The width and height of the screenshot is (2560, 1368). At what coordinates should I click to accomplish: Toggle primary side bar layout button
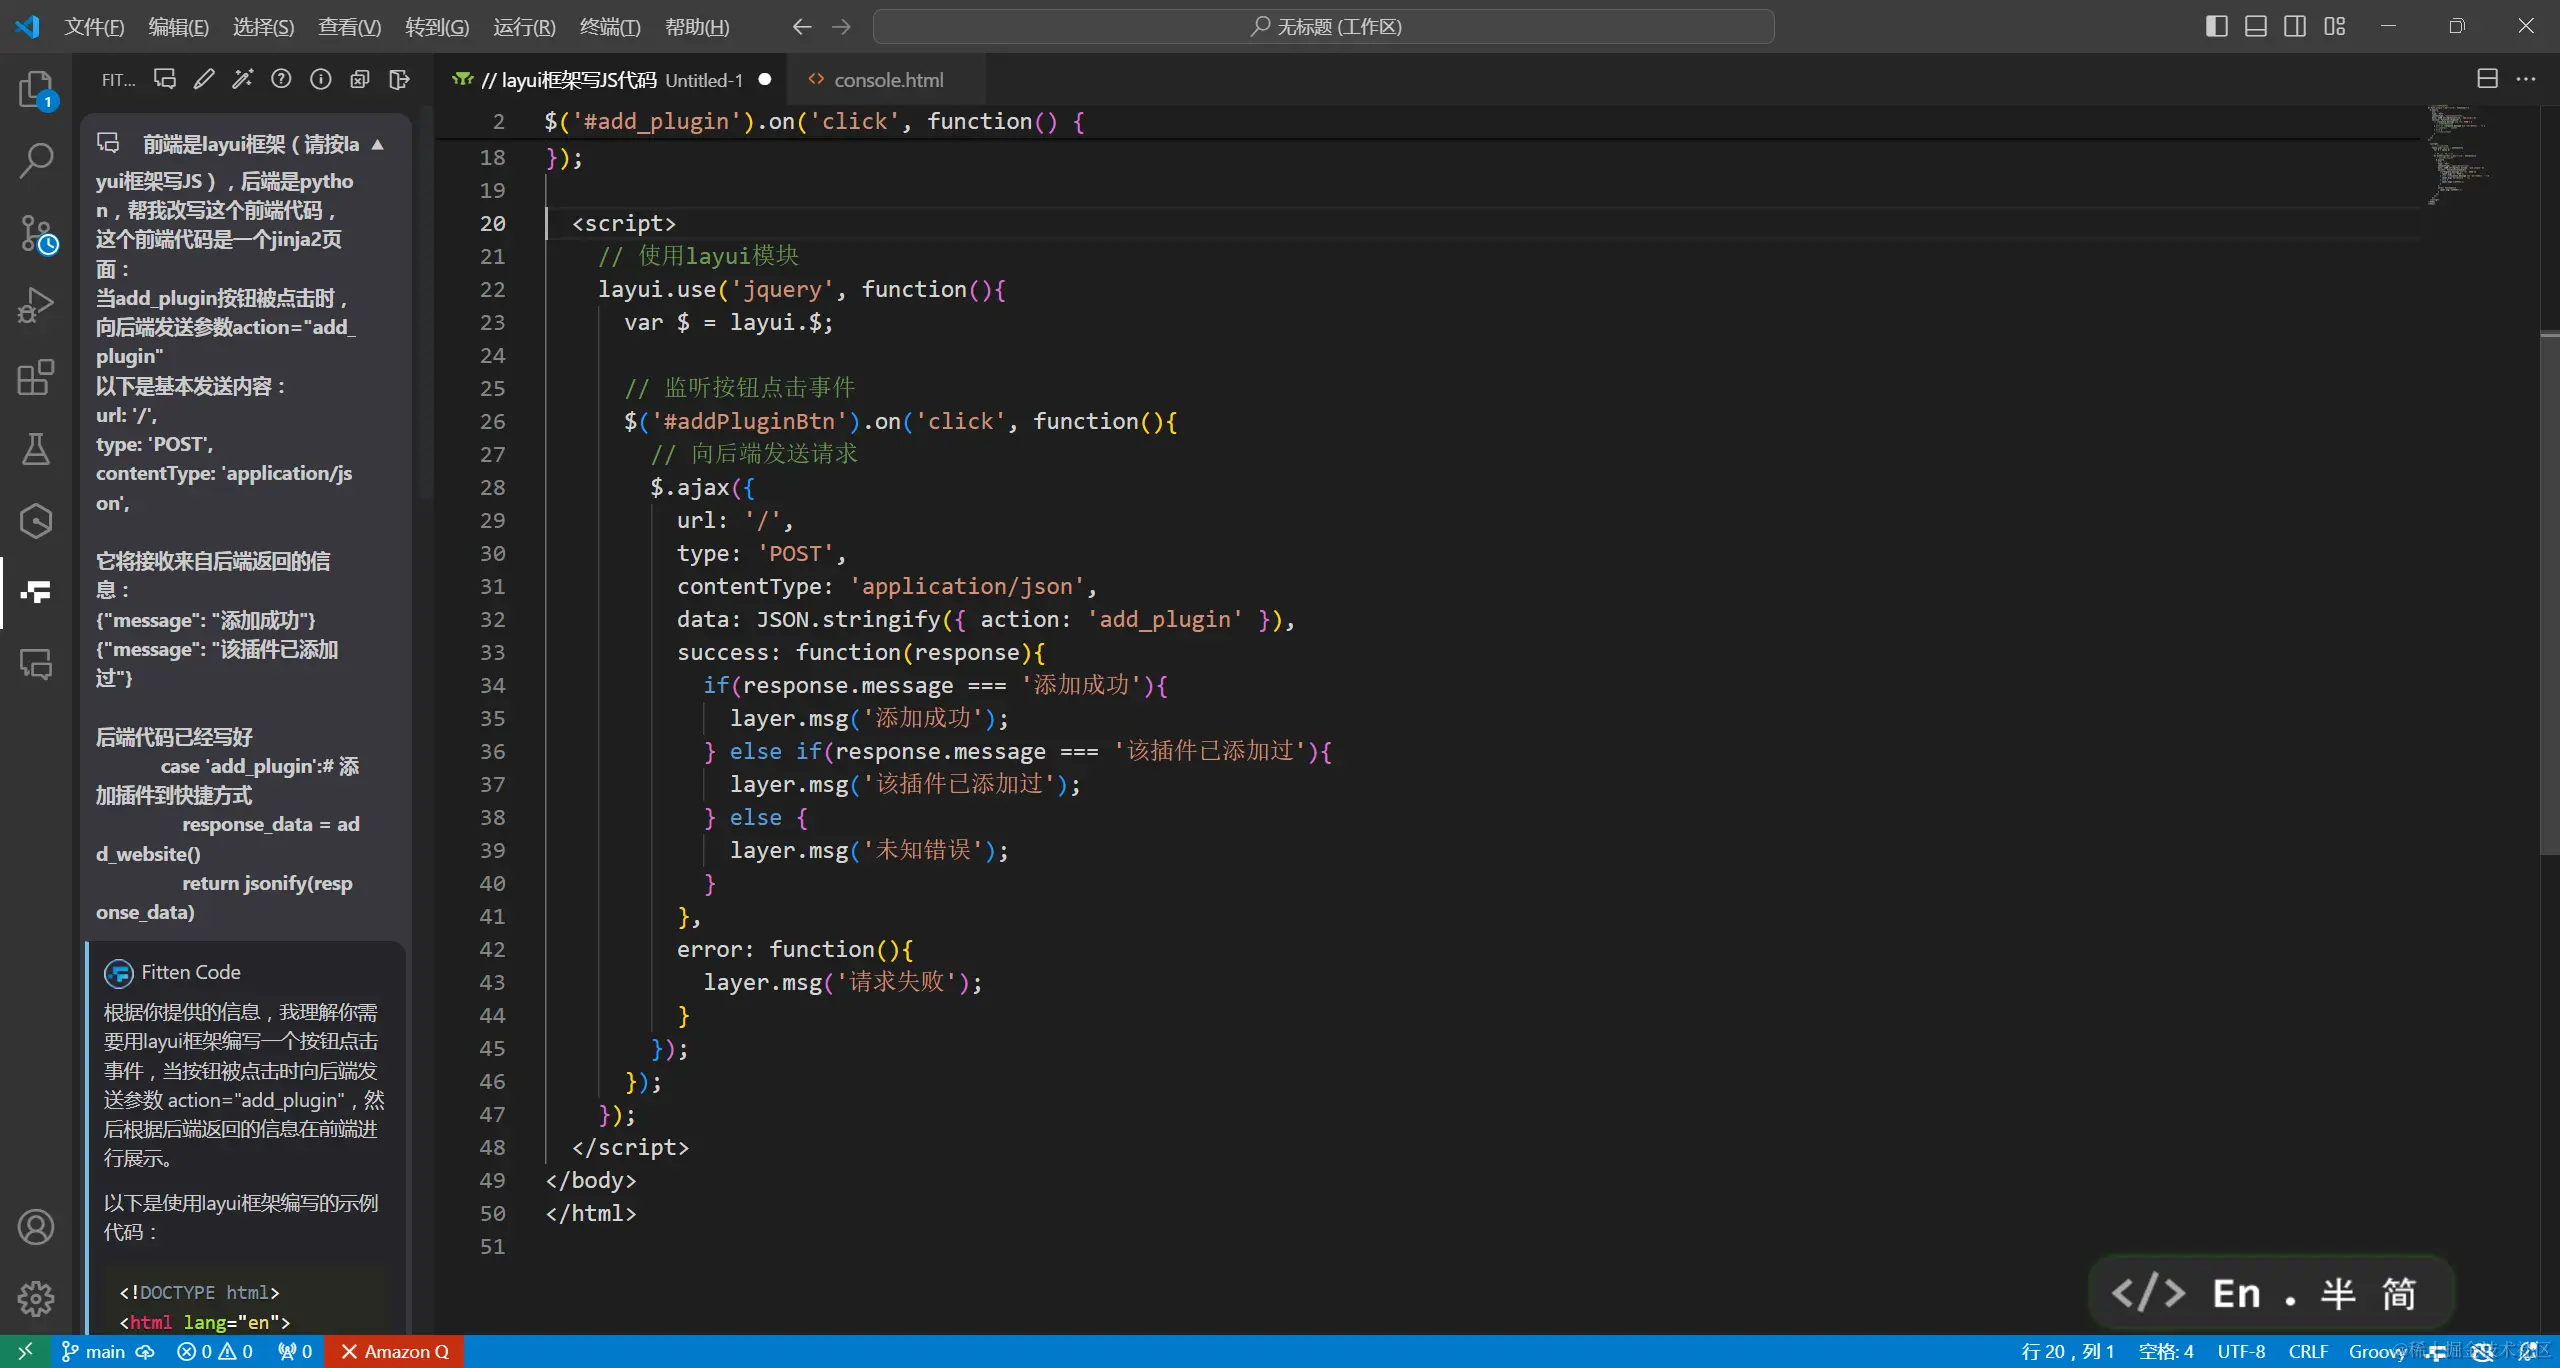2216,26
